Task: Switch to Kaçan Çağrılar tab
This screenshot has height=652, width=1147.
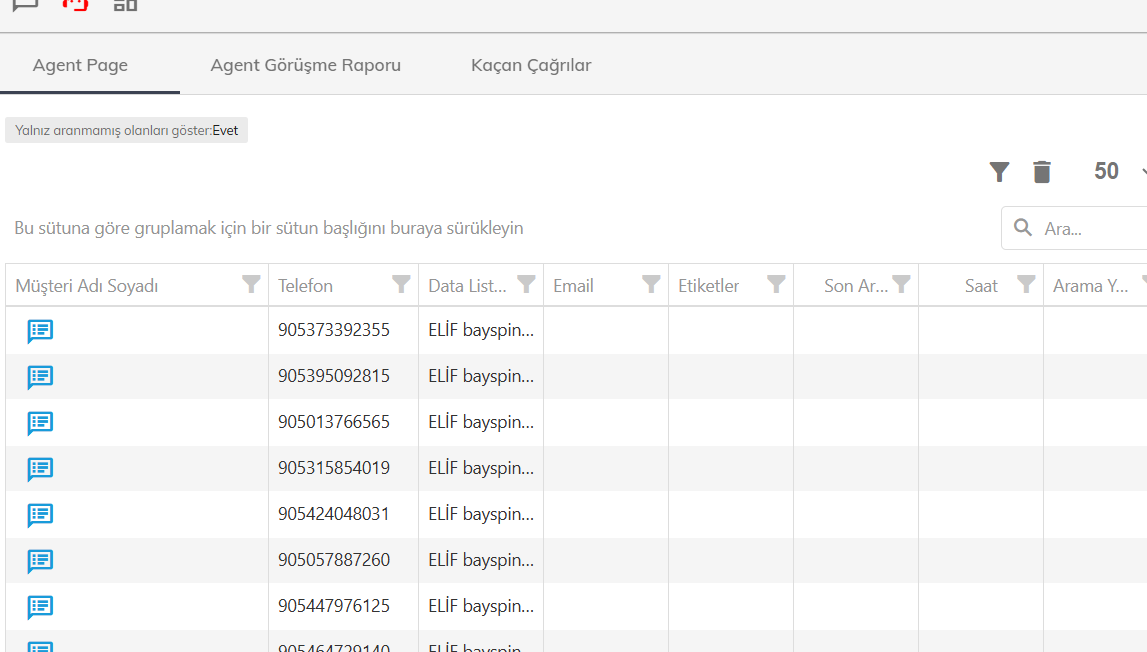Action: click(x=531, y=65)
